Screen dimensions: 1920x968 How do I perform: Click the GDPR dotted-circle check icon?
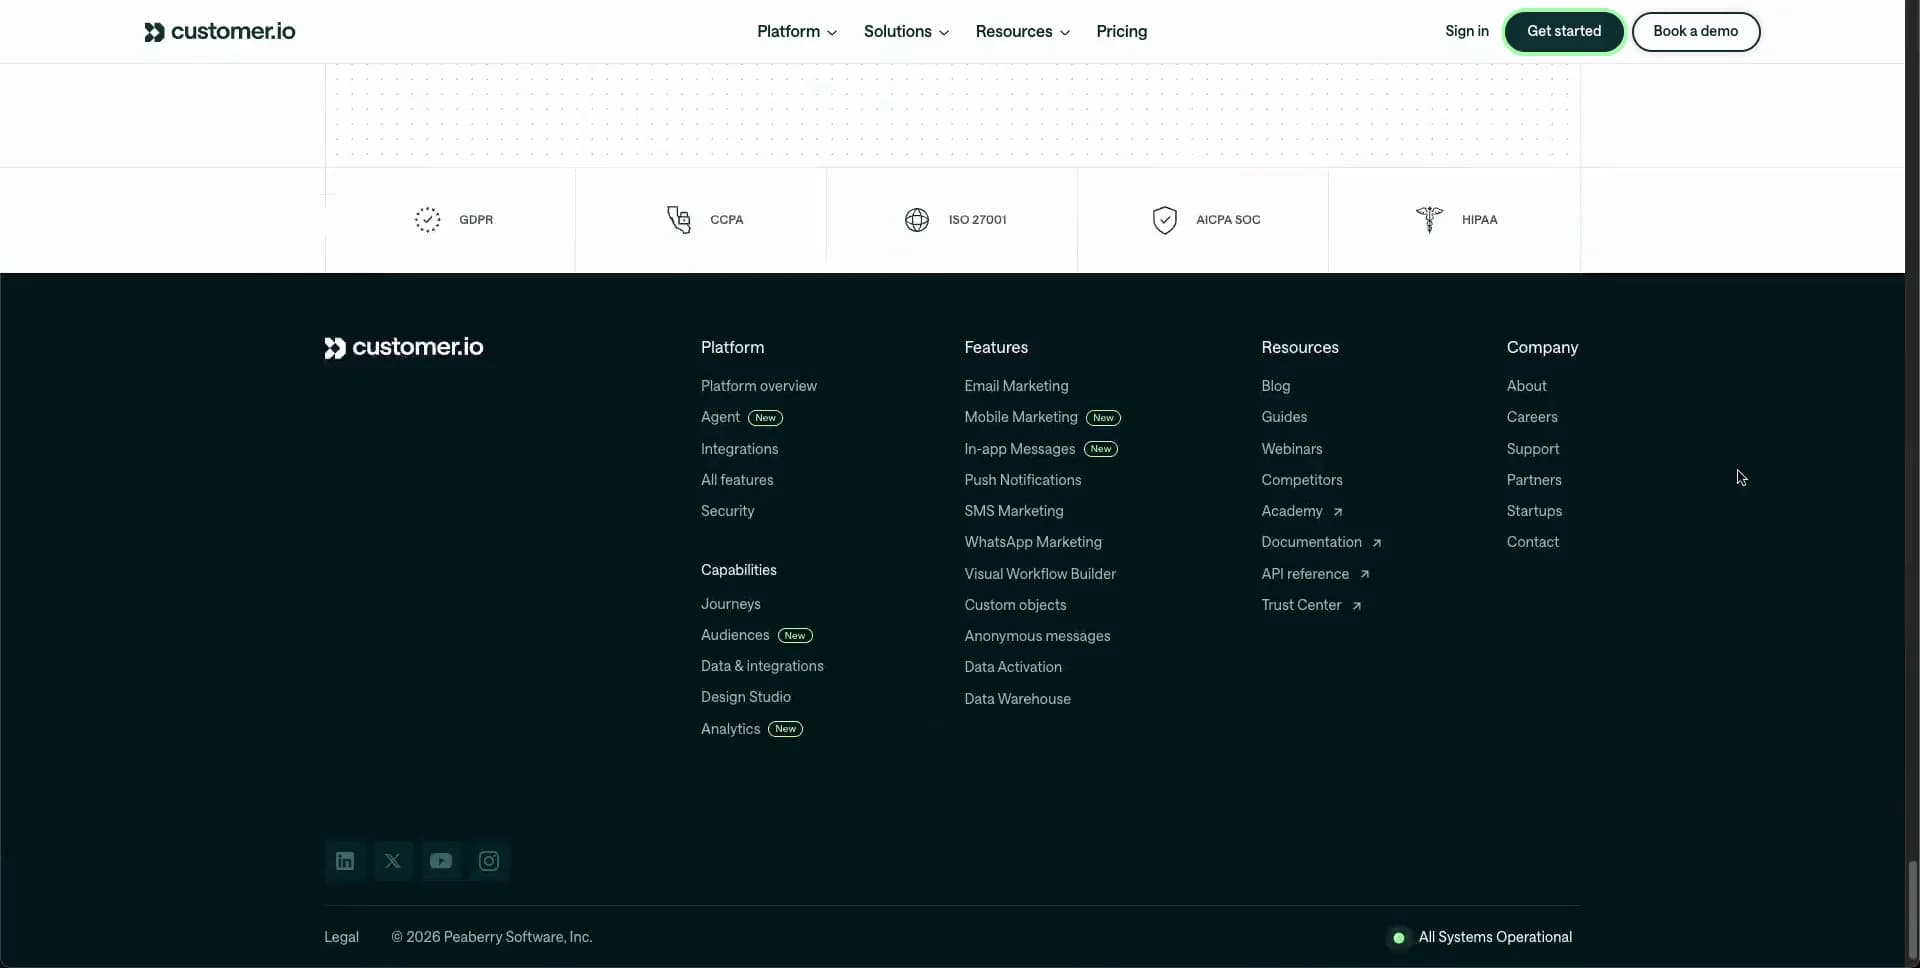427,220
